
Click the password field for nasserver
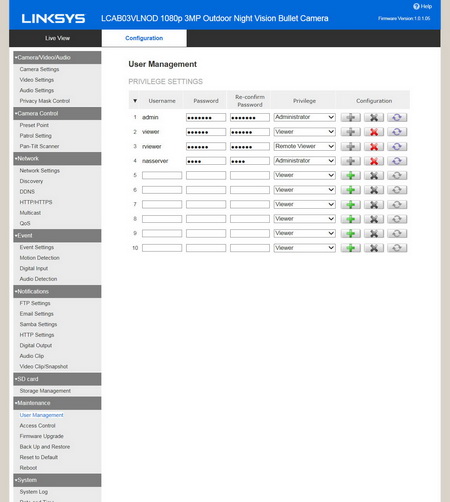(206, 161)
